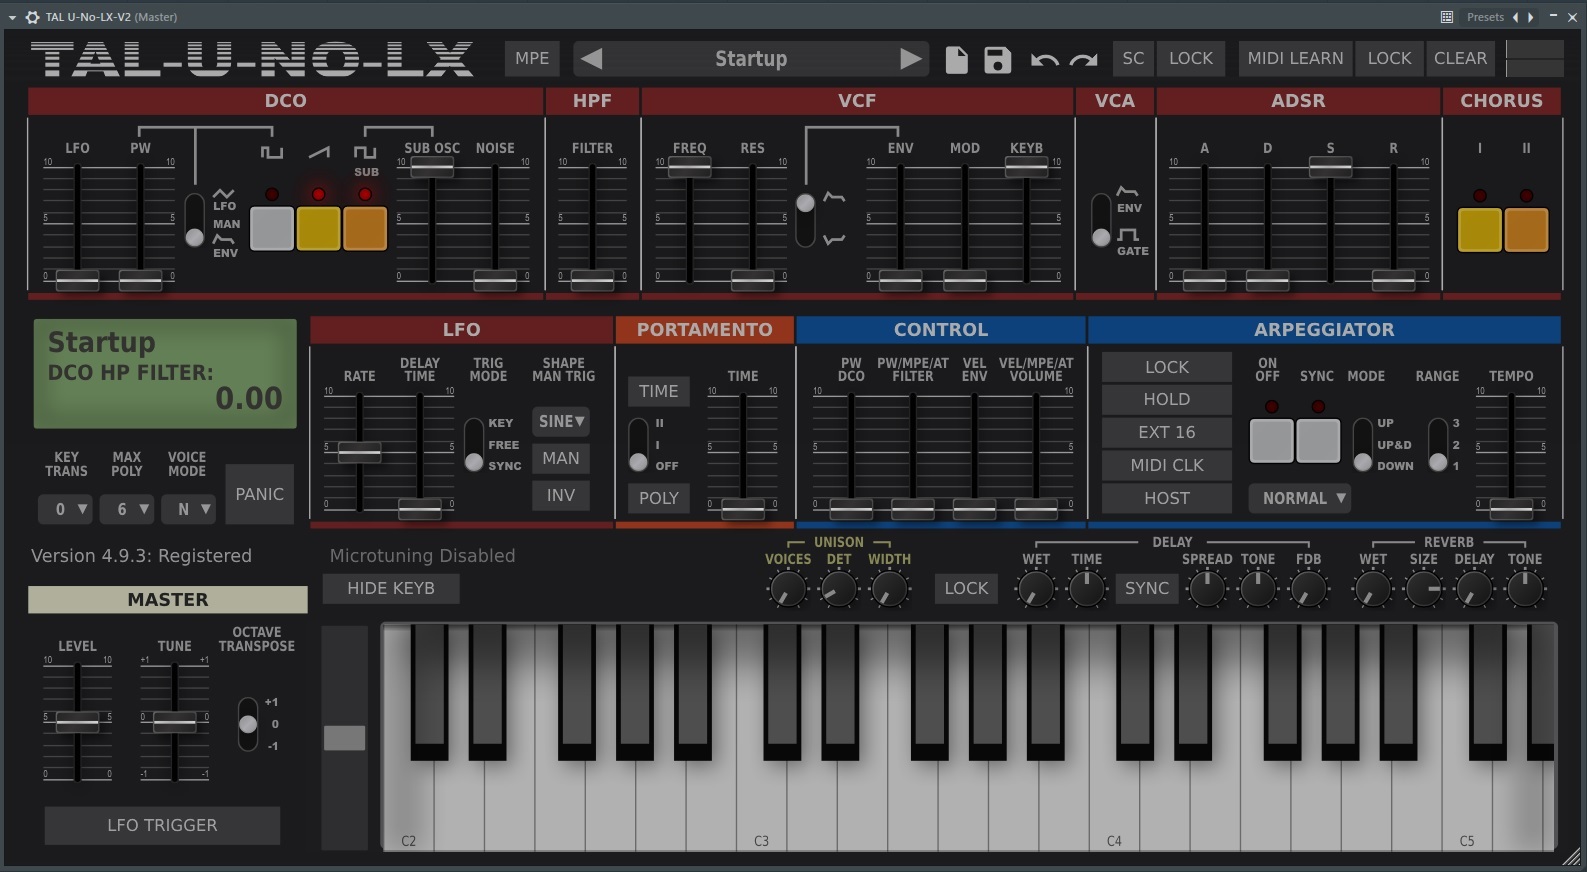1587x872 pixels.
Task: Undo the last change
Action: pyautogui.click(x=1044, y=60)
